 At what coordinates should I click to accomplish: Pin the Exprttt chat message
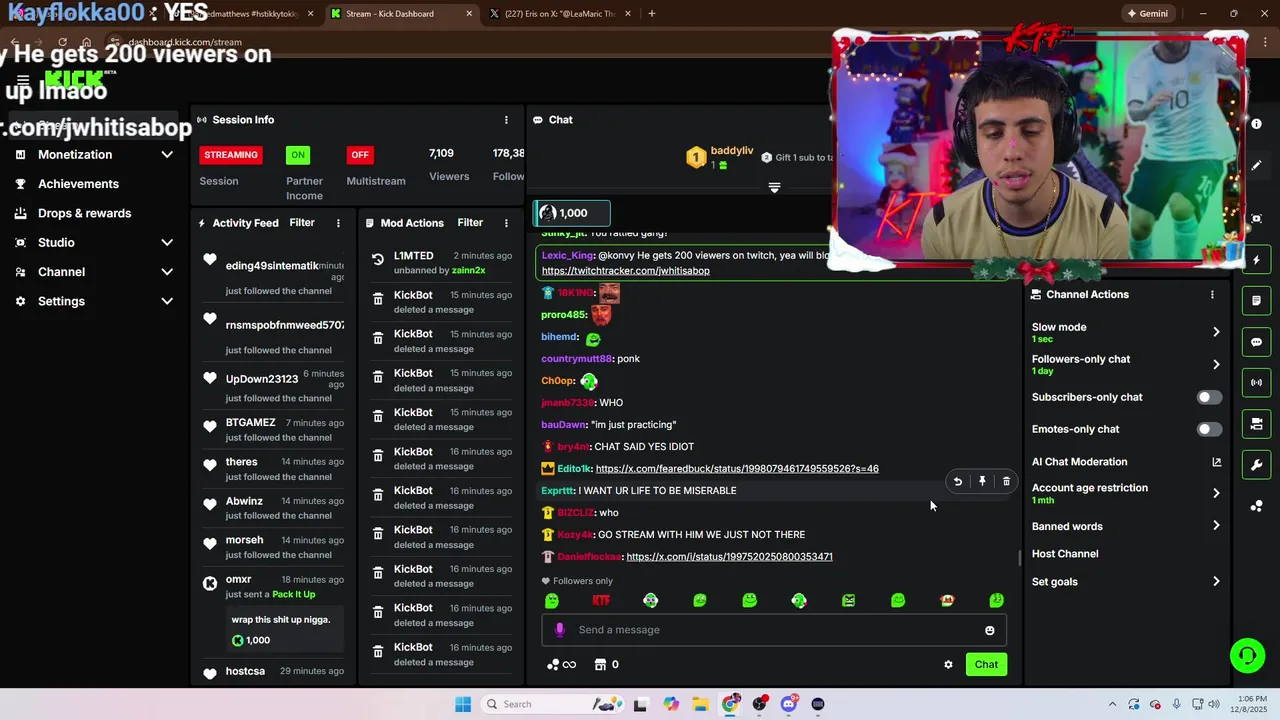[982, 482]
